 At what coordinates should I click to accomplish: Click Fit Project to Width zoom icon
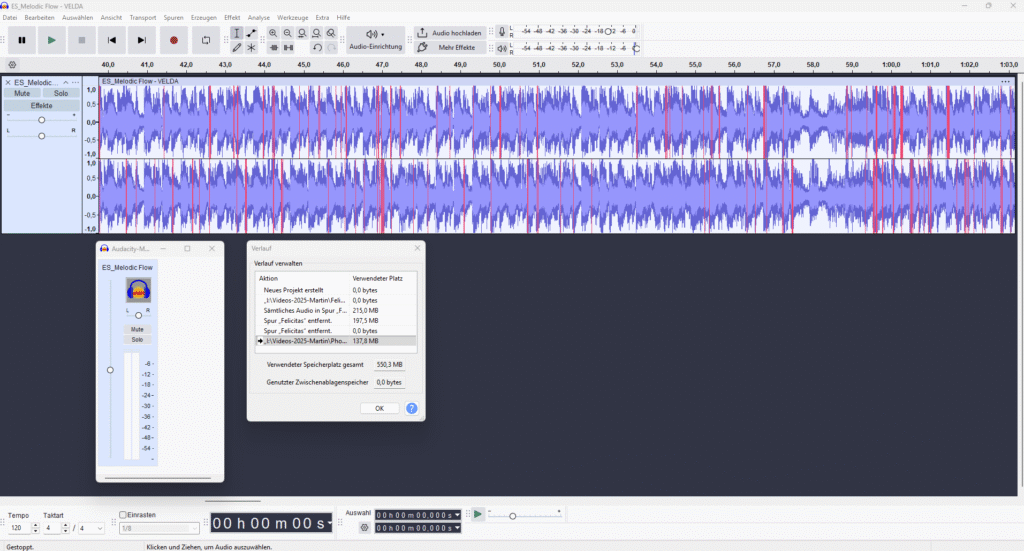[x=316, y=33]
